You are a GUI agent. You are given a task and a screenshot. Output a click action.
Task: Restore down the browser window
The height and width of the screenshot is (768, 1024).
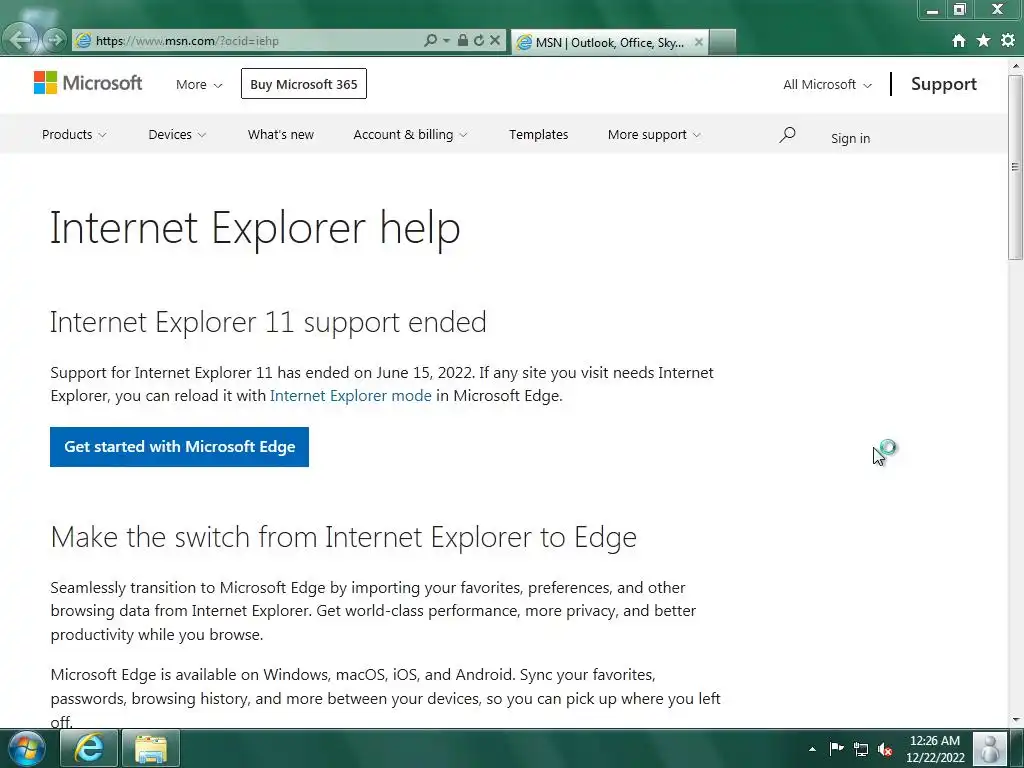(959, 10)
